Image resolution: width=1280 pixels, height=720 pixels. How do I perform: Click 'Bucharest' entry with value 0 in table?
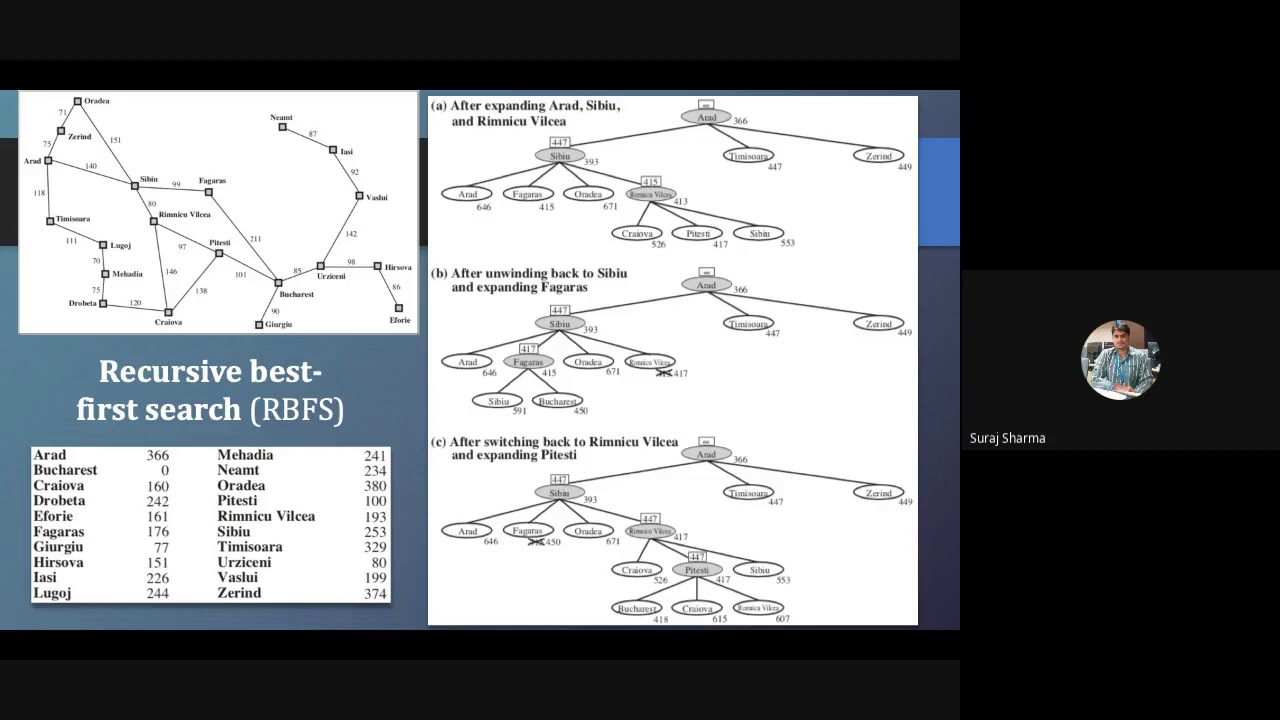point(65,470)
